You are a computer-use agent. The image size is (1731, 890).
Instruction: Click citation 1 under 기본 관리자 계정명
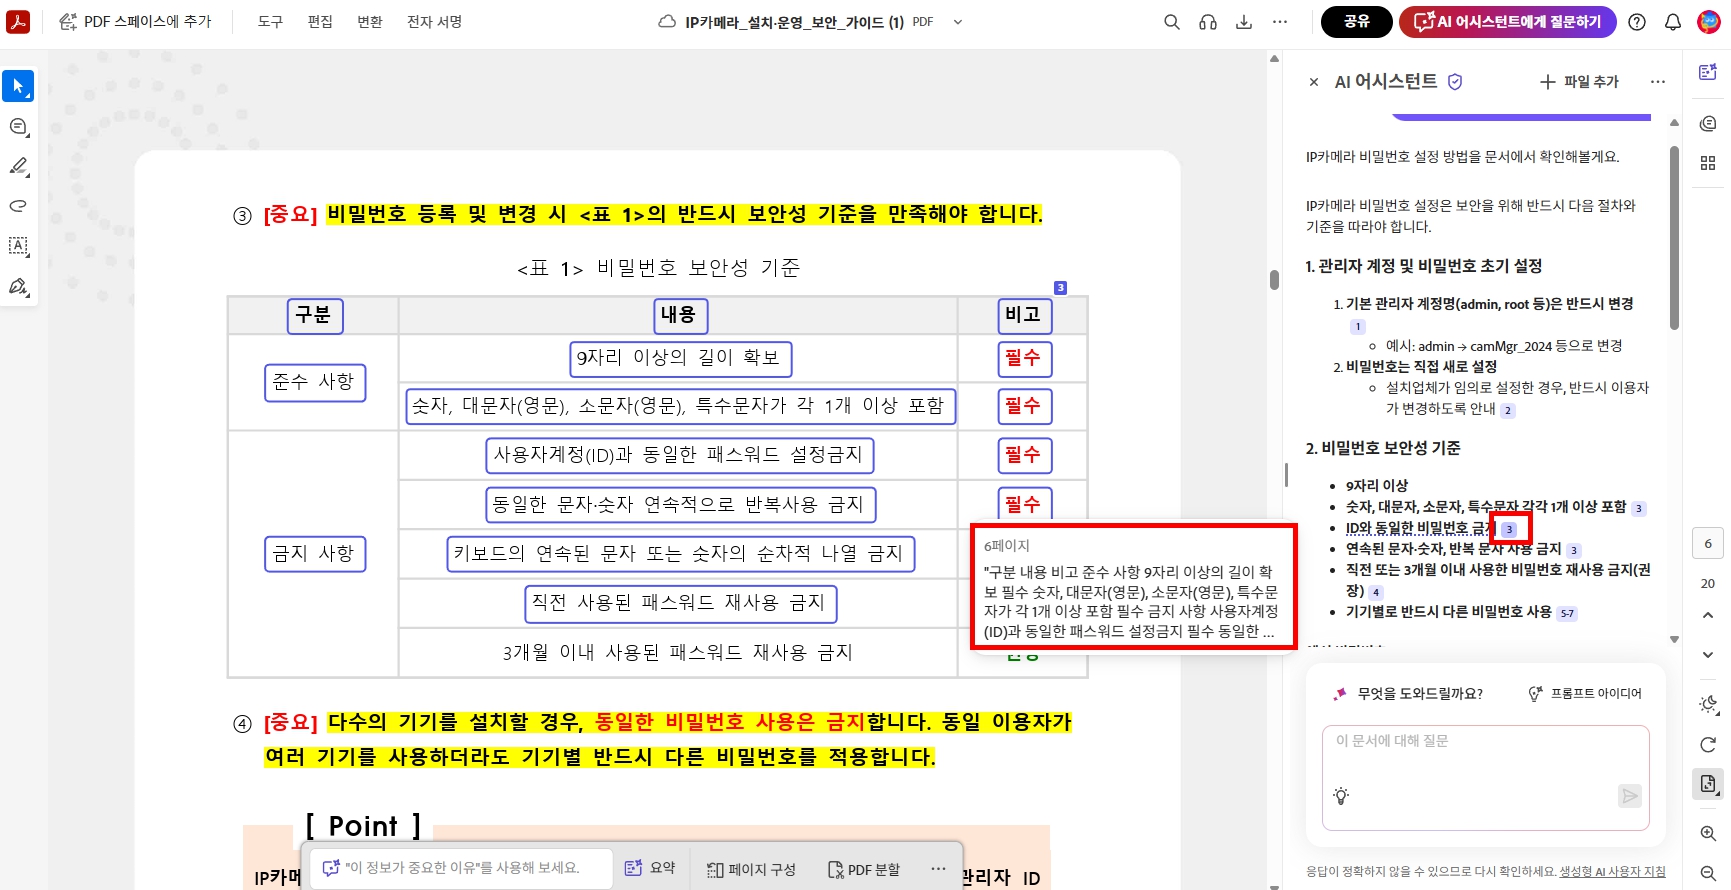coord(1357,326)
